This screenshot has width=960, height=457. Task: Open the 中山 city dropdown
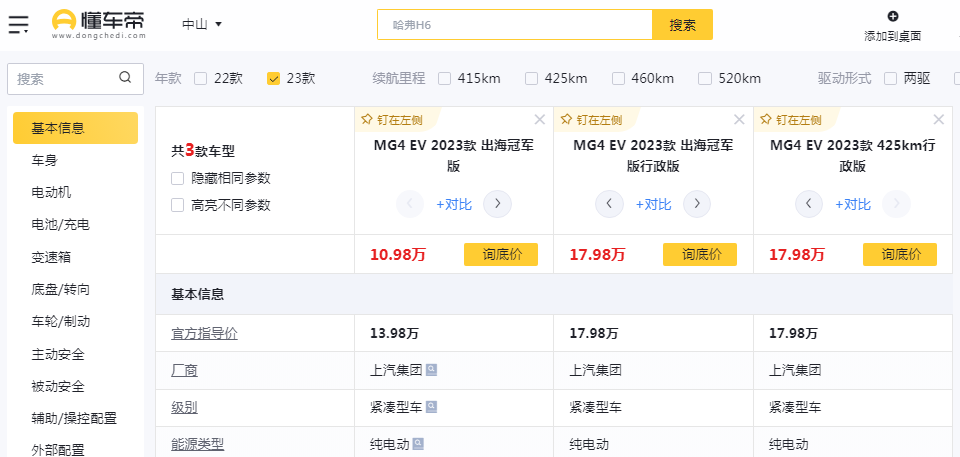click(x=202, y=25)
